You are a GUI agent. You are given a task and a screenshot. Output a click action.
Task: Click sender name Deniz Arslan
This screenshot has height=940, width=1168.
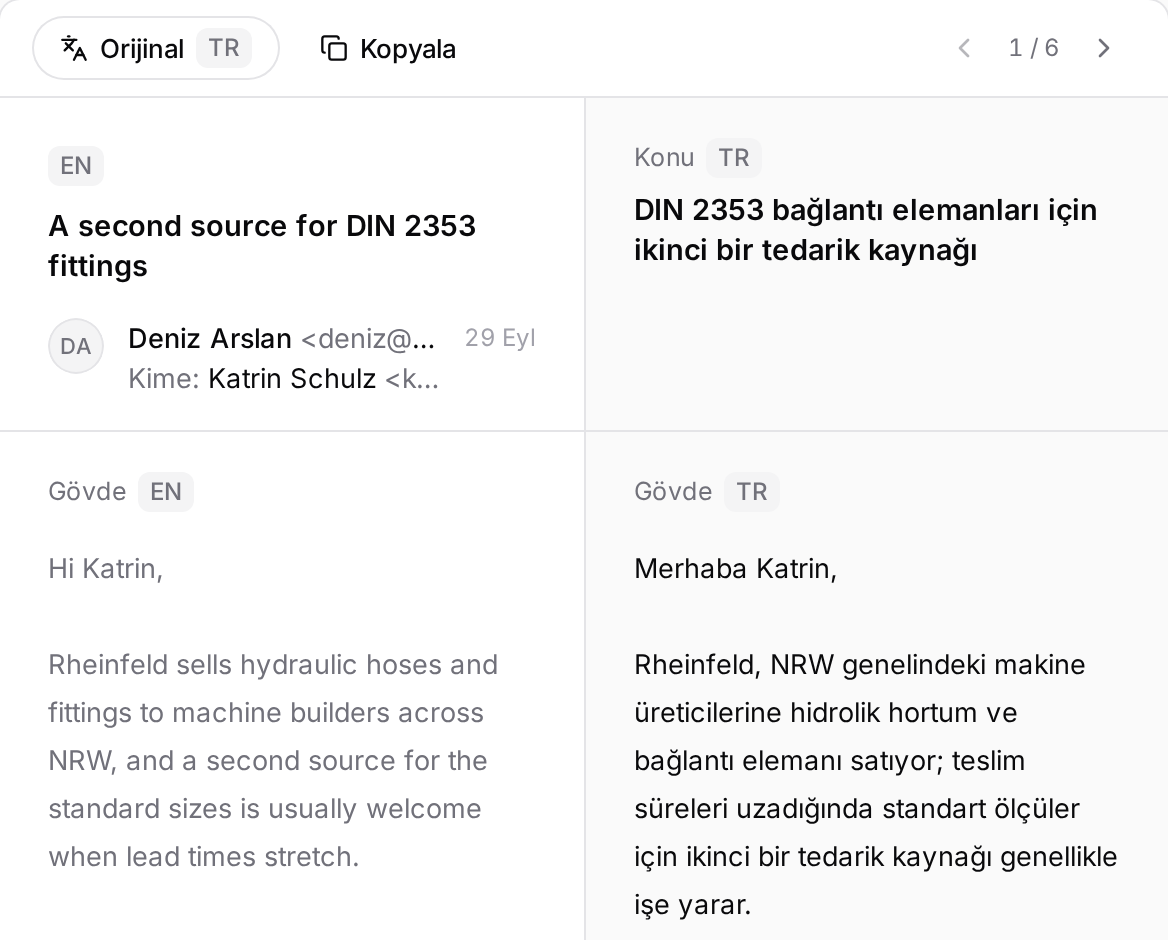pos(209,339)
